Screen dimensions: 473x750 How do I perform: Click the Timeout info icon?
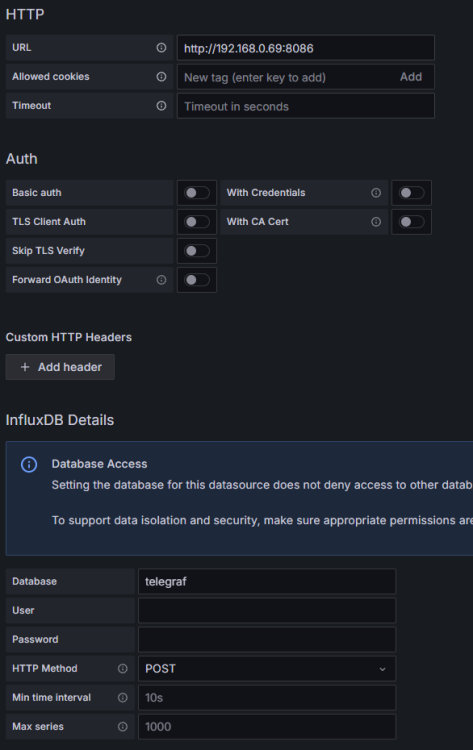[x=161, y=106]
